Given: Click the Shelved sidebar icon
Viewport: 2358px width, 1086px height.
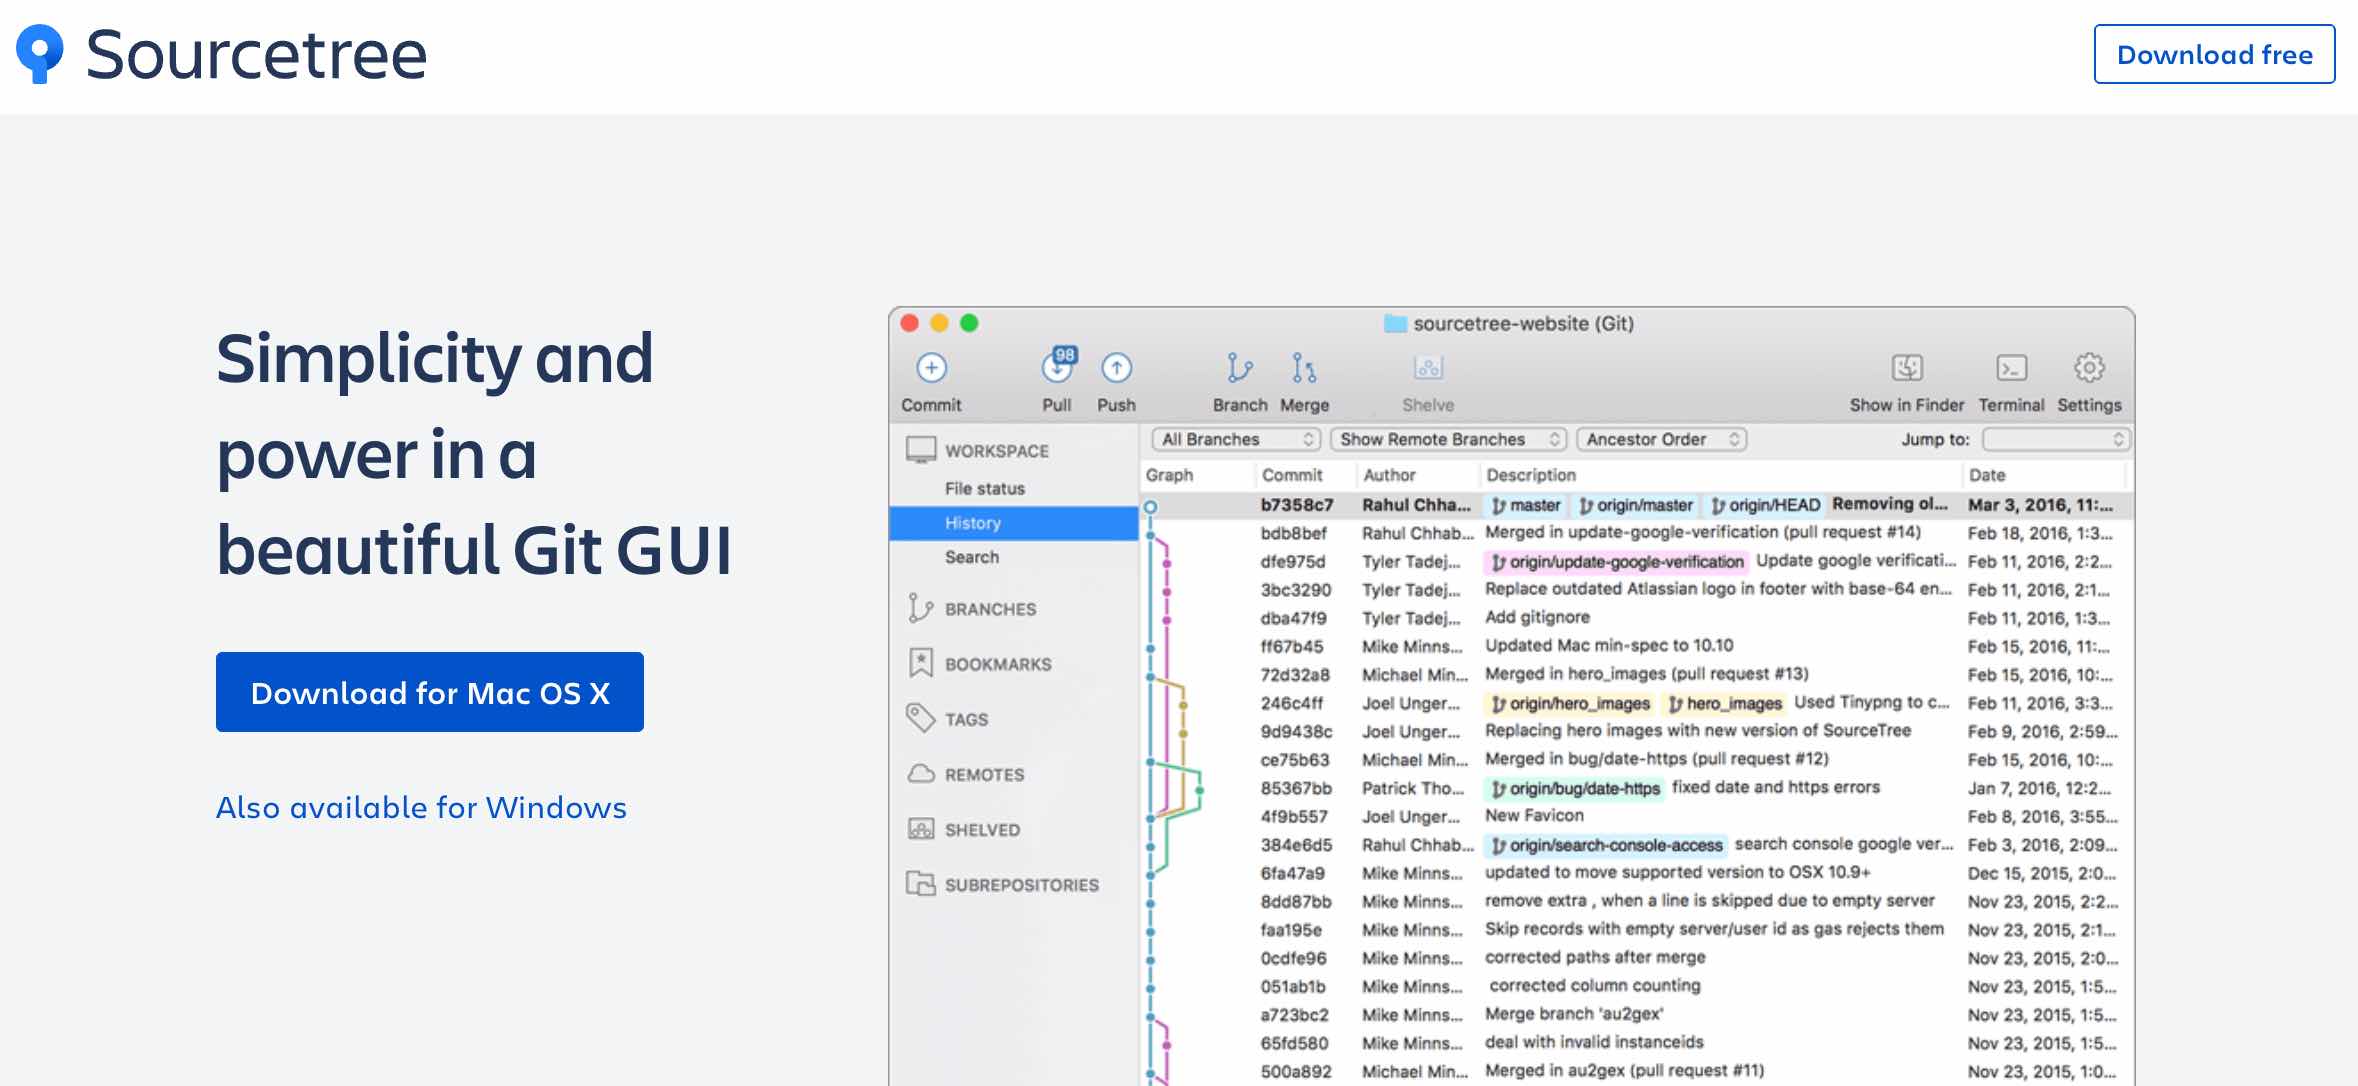Looking at the screenshot, I should point(921,829).
